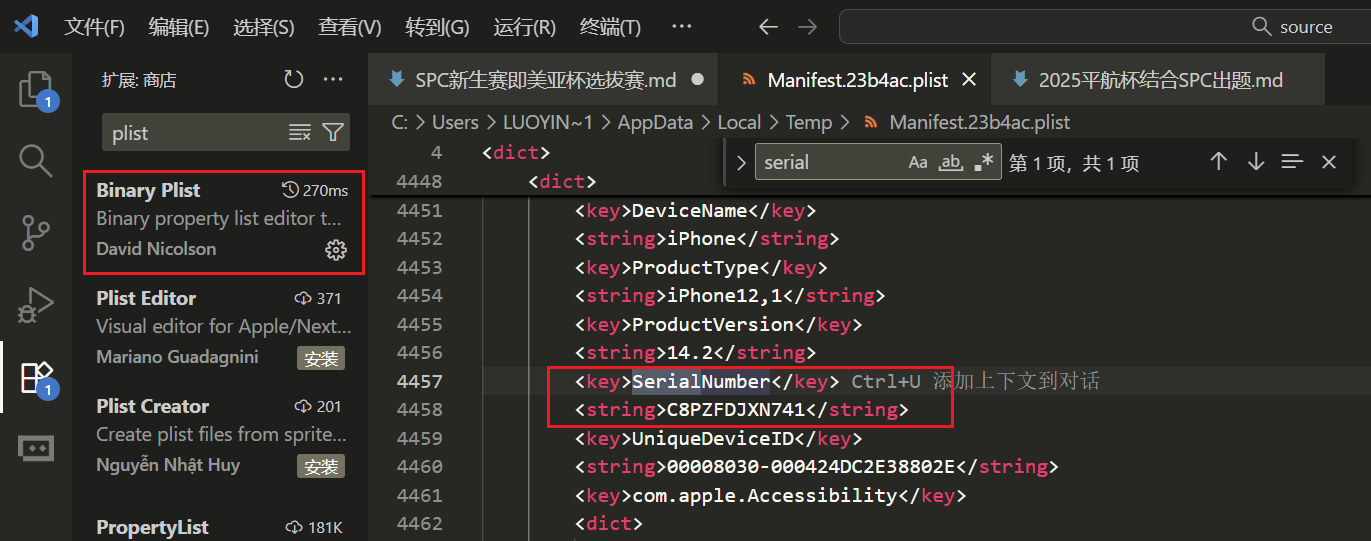Open the Source Control view
Viewport: 1371px width, 541px height.
[x=36, y=232]
